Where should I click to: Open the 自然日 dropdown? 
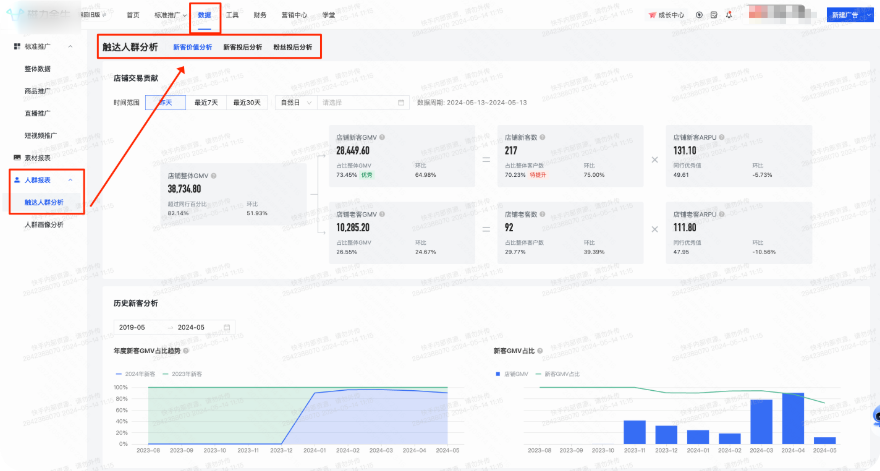coord(295,102)
